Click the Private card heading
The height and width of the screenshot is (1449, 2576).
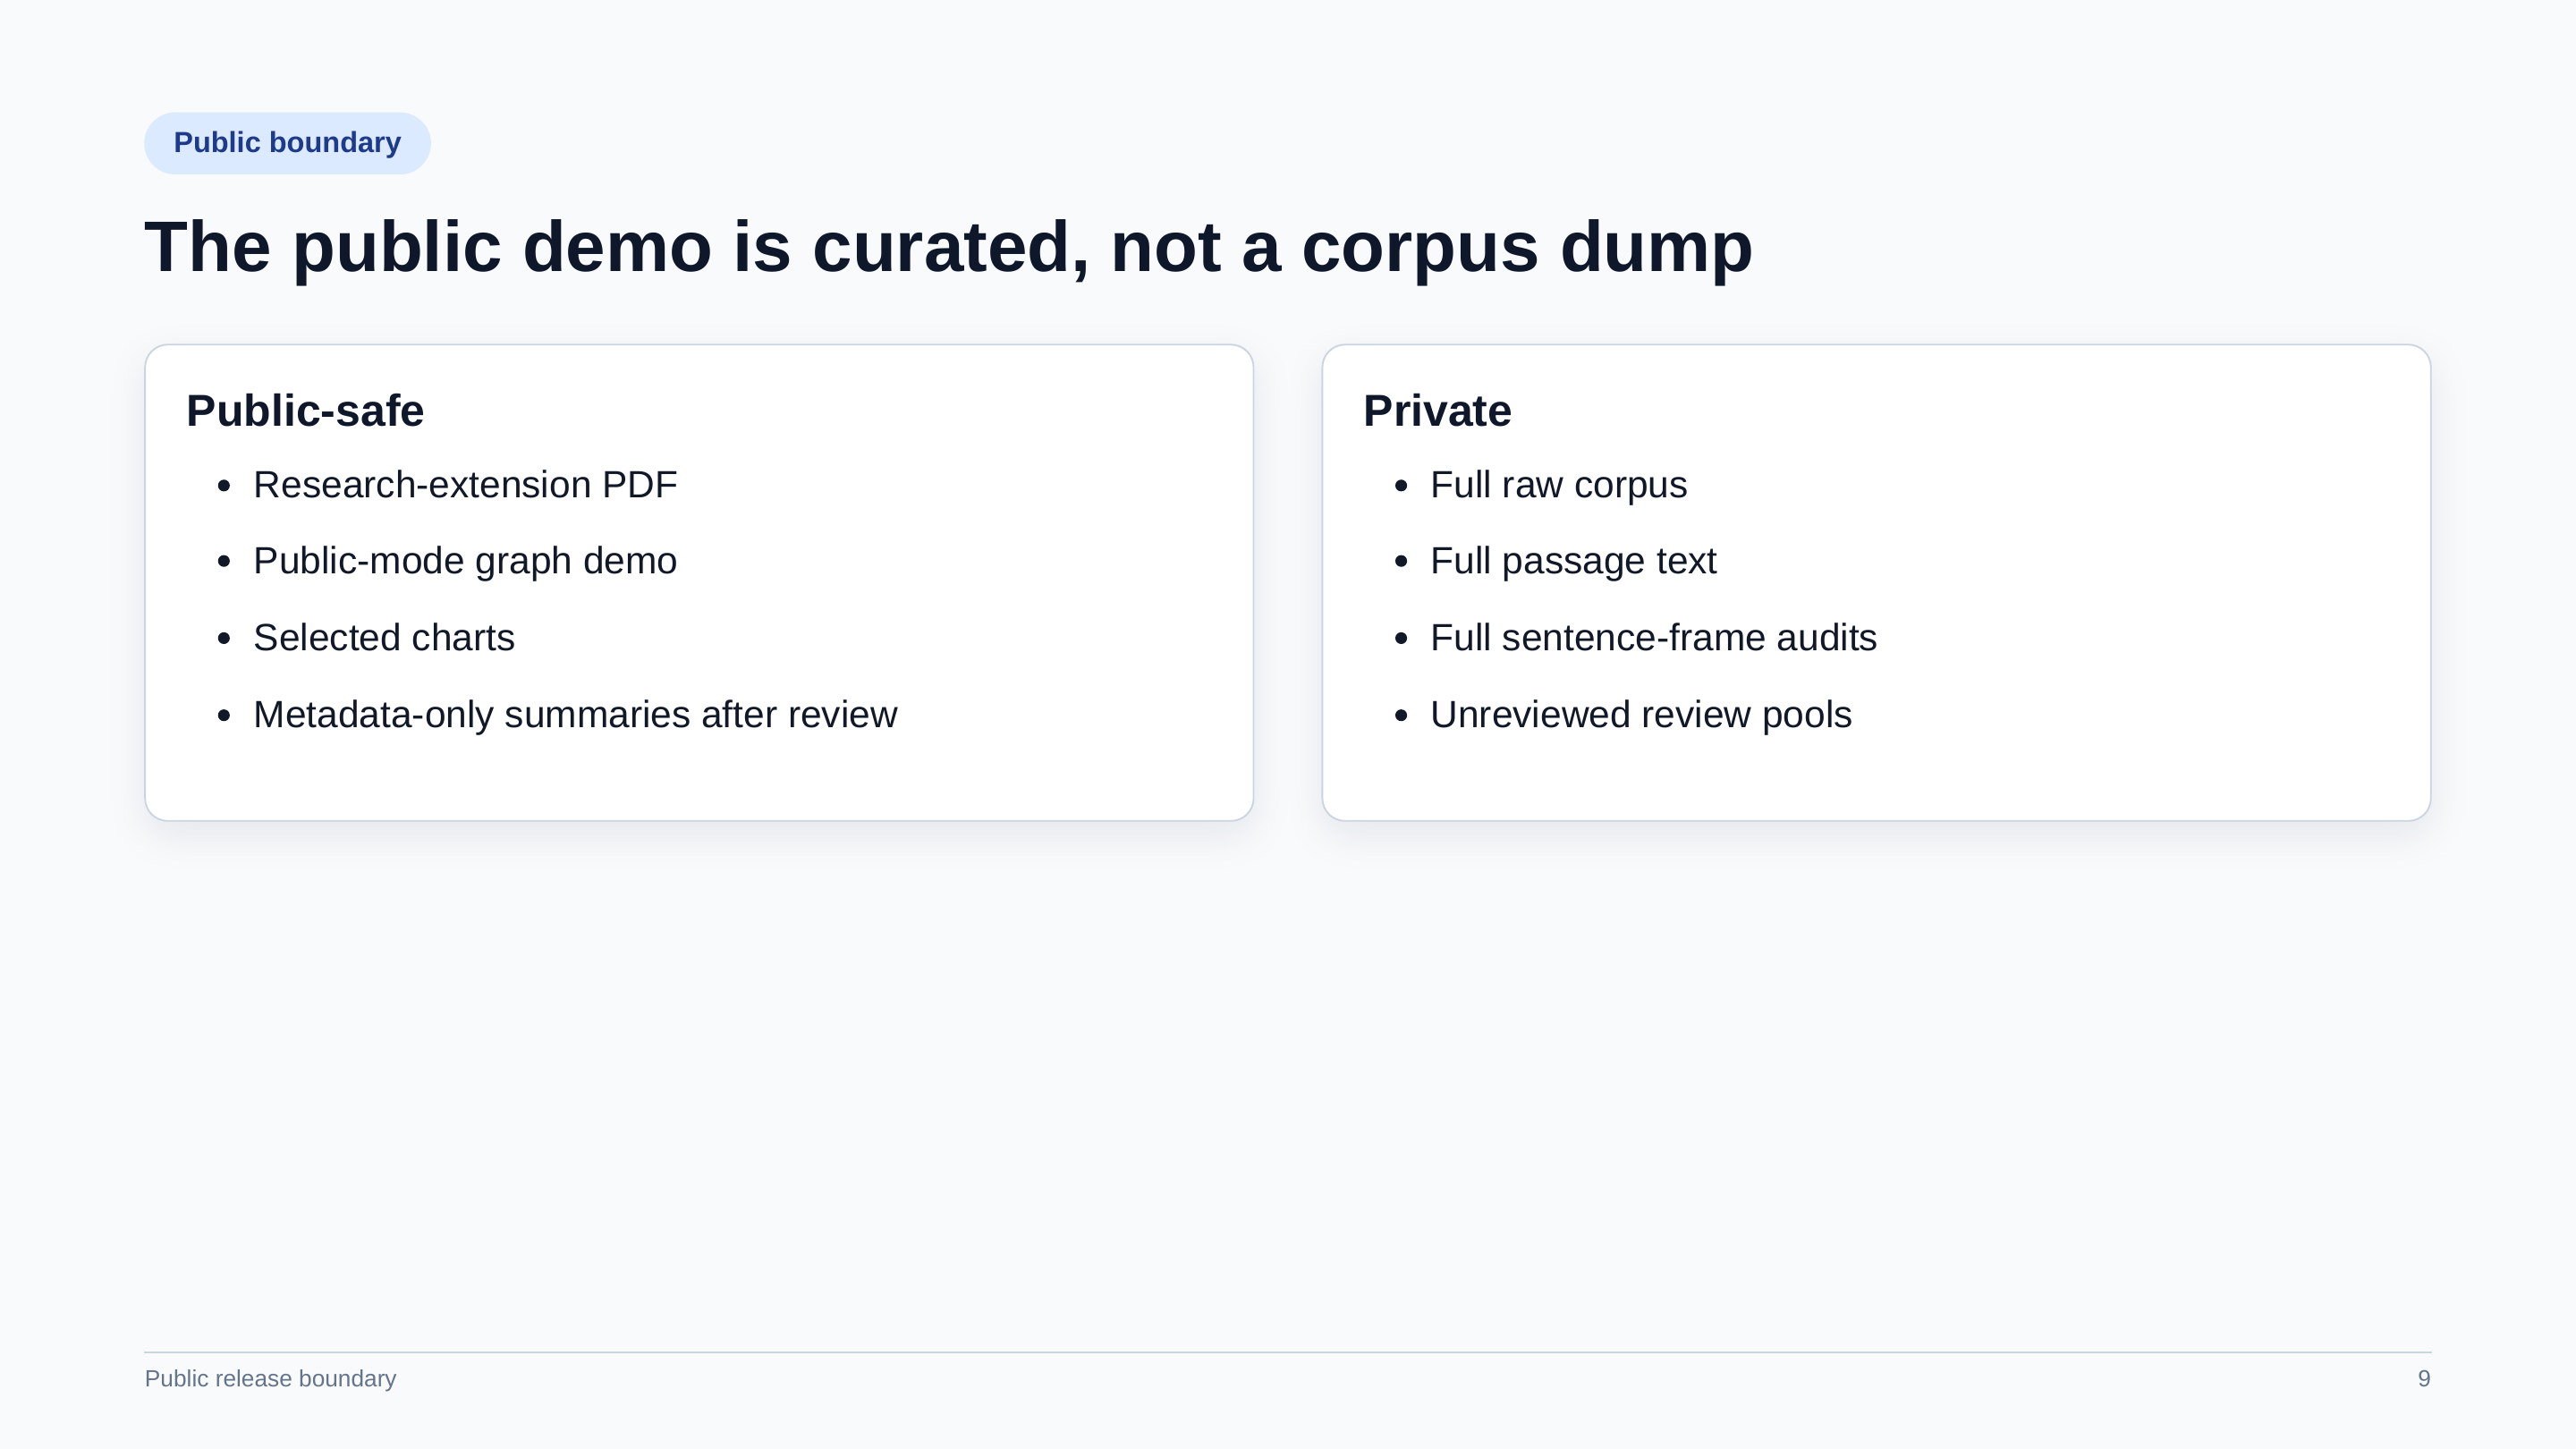1437,411
